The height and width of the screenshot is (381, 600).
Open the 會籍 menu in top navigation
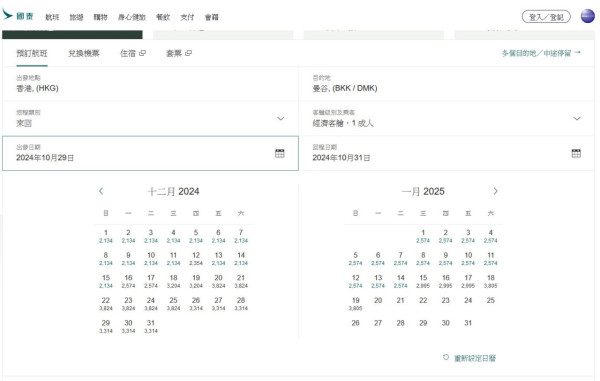coord(212,17)
